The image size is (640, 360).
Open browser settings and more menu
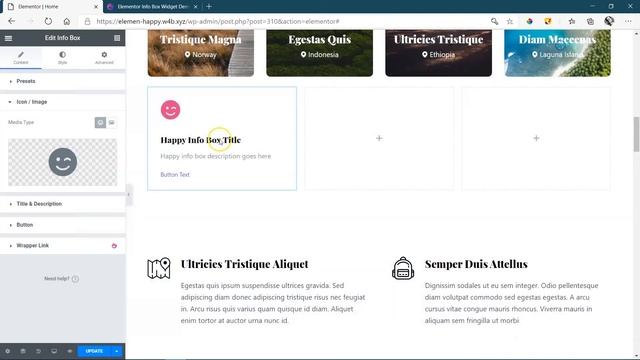click(628, 21)
